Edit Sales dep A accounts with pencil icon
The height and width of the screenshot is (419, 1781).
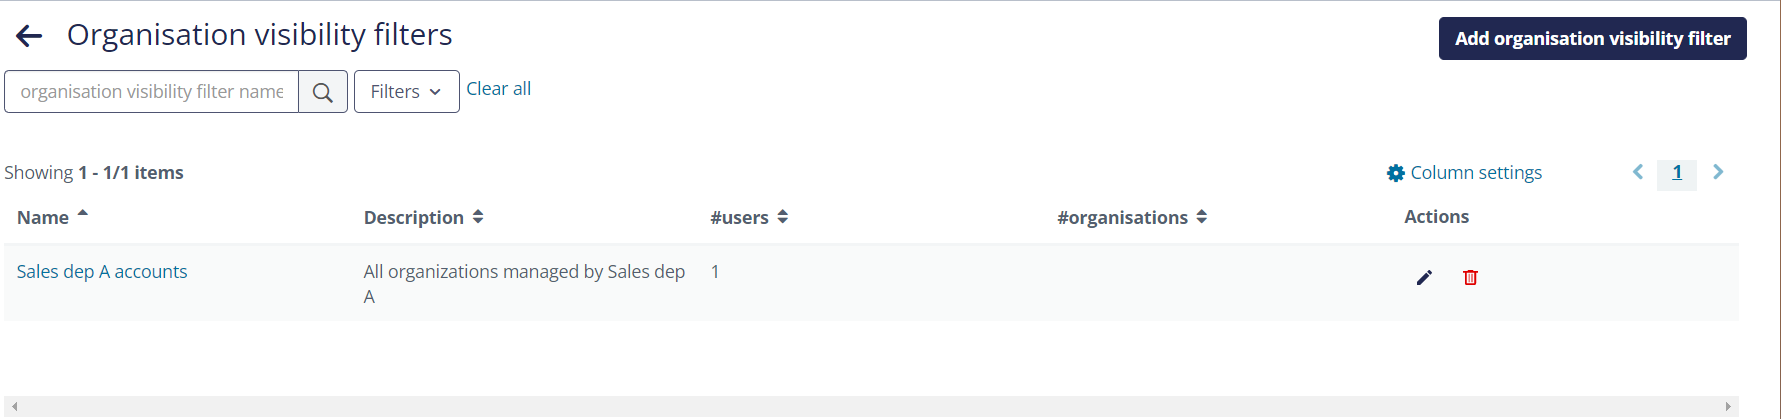(1424, 278)
